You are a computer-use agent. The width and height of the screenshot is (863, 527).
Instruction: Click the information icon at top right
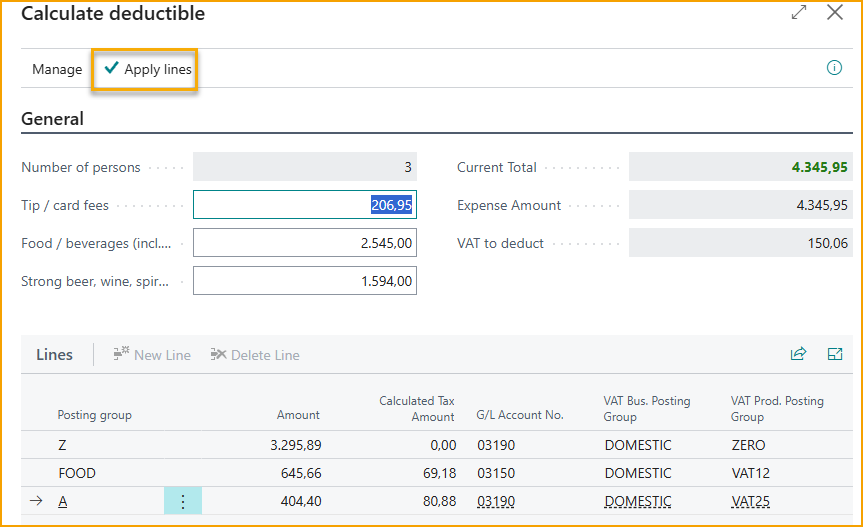(834, 69)
